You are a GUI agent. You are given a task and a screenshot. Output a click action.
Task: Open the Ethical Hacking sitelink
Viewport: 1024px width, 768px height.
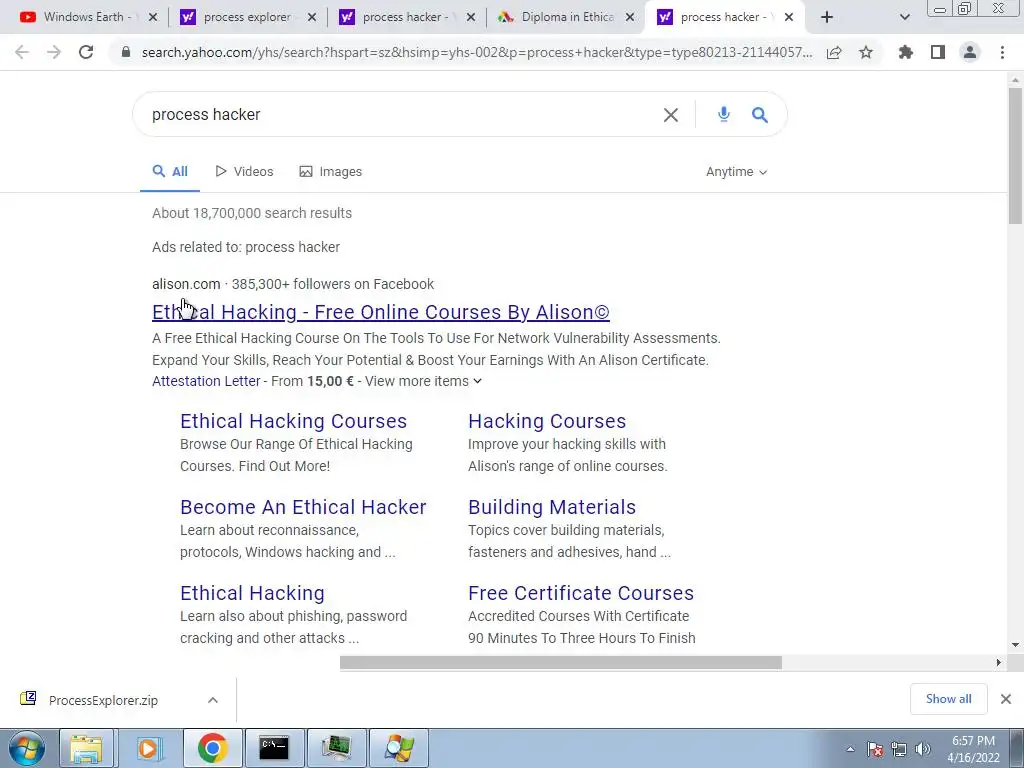point(252,594)
